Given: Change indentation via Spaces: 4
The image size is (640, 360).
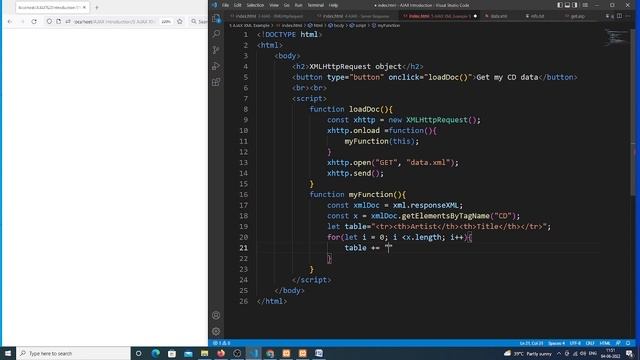Looking at the screenshot, I should click(556, 343).
